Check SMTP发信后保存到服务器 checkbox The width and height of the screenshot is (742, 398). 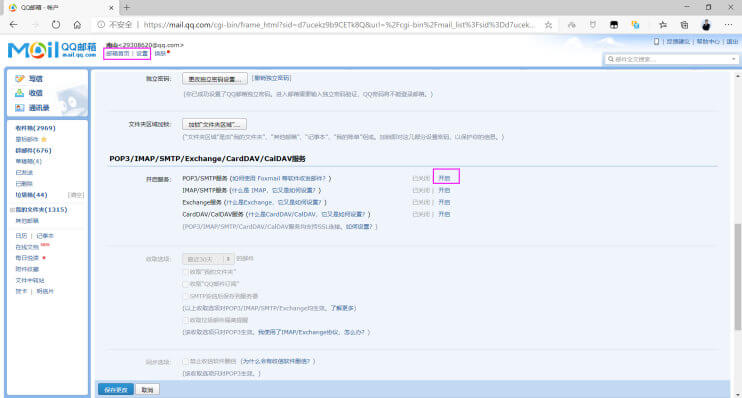186,296
